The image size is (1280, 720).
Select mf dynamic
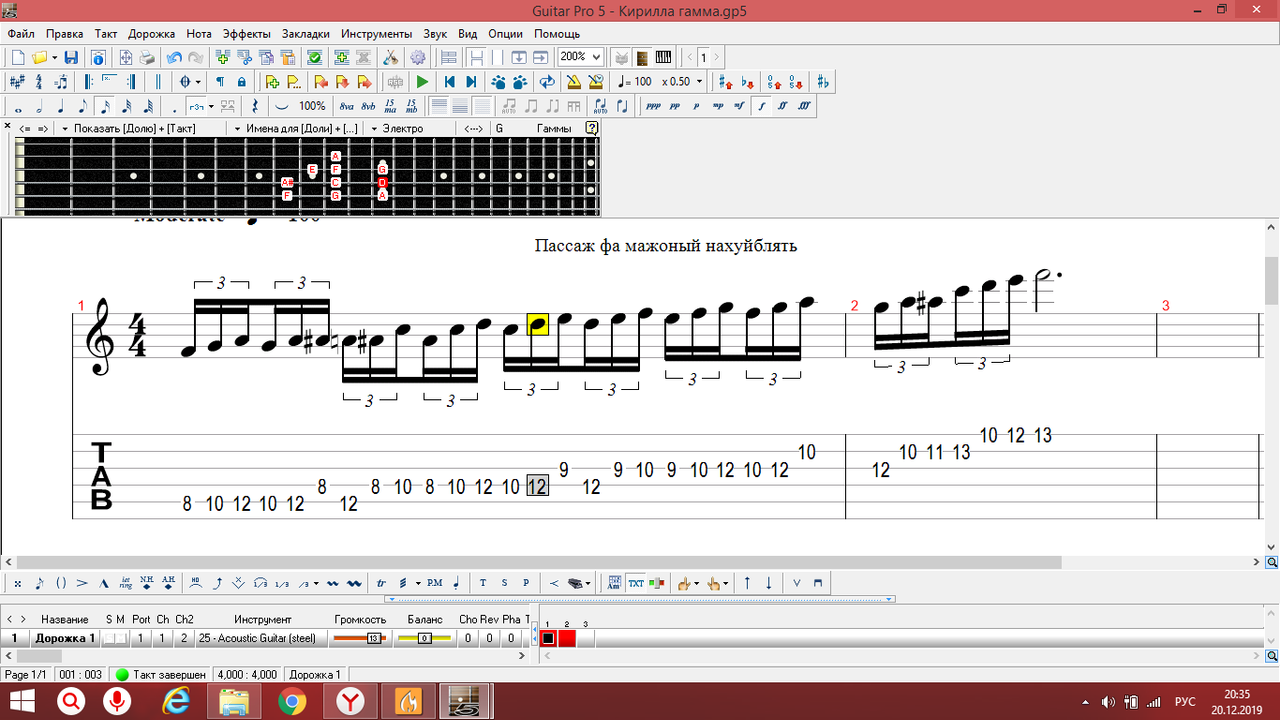coord(739,105)
